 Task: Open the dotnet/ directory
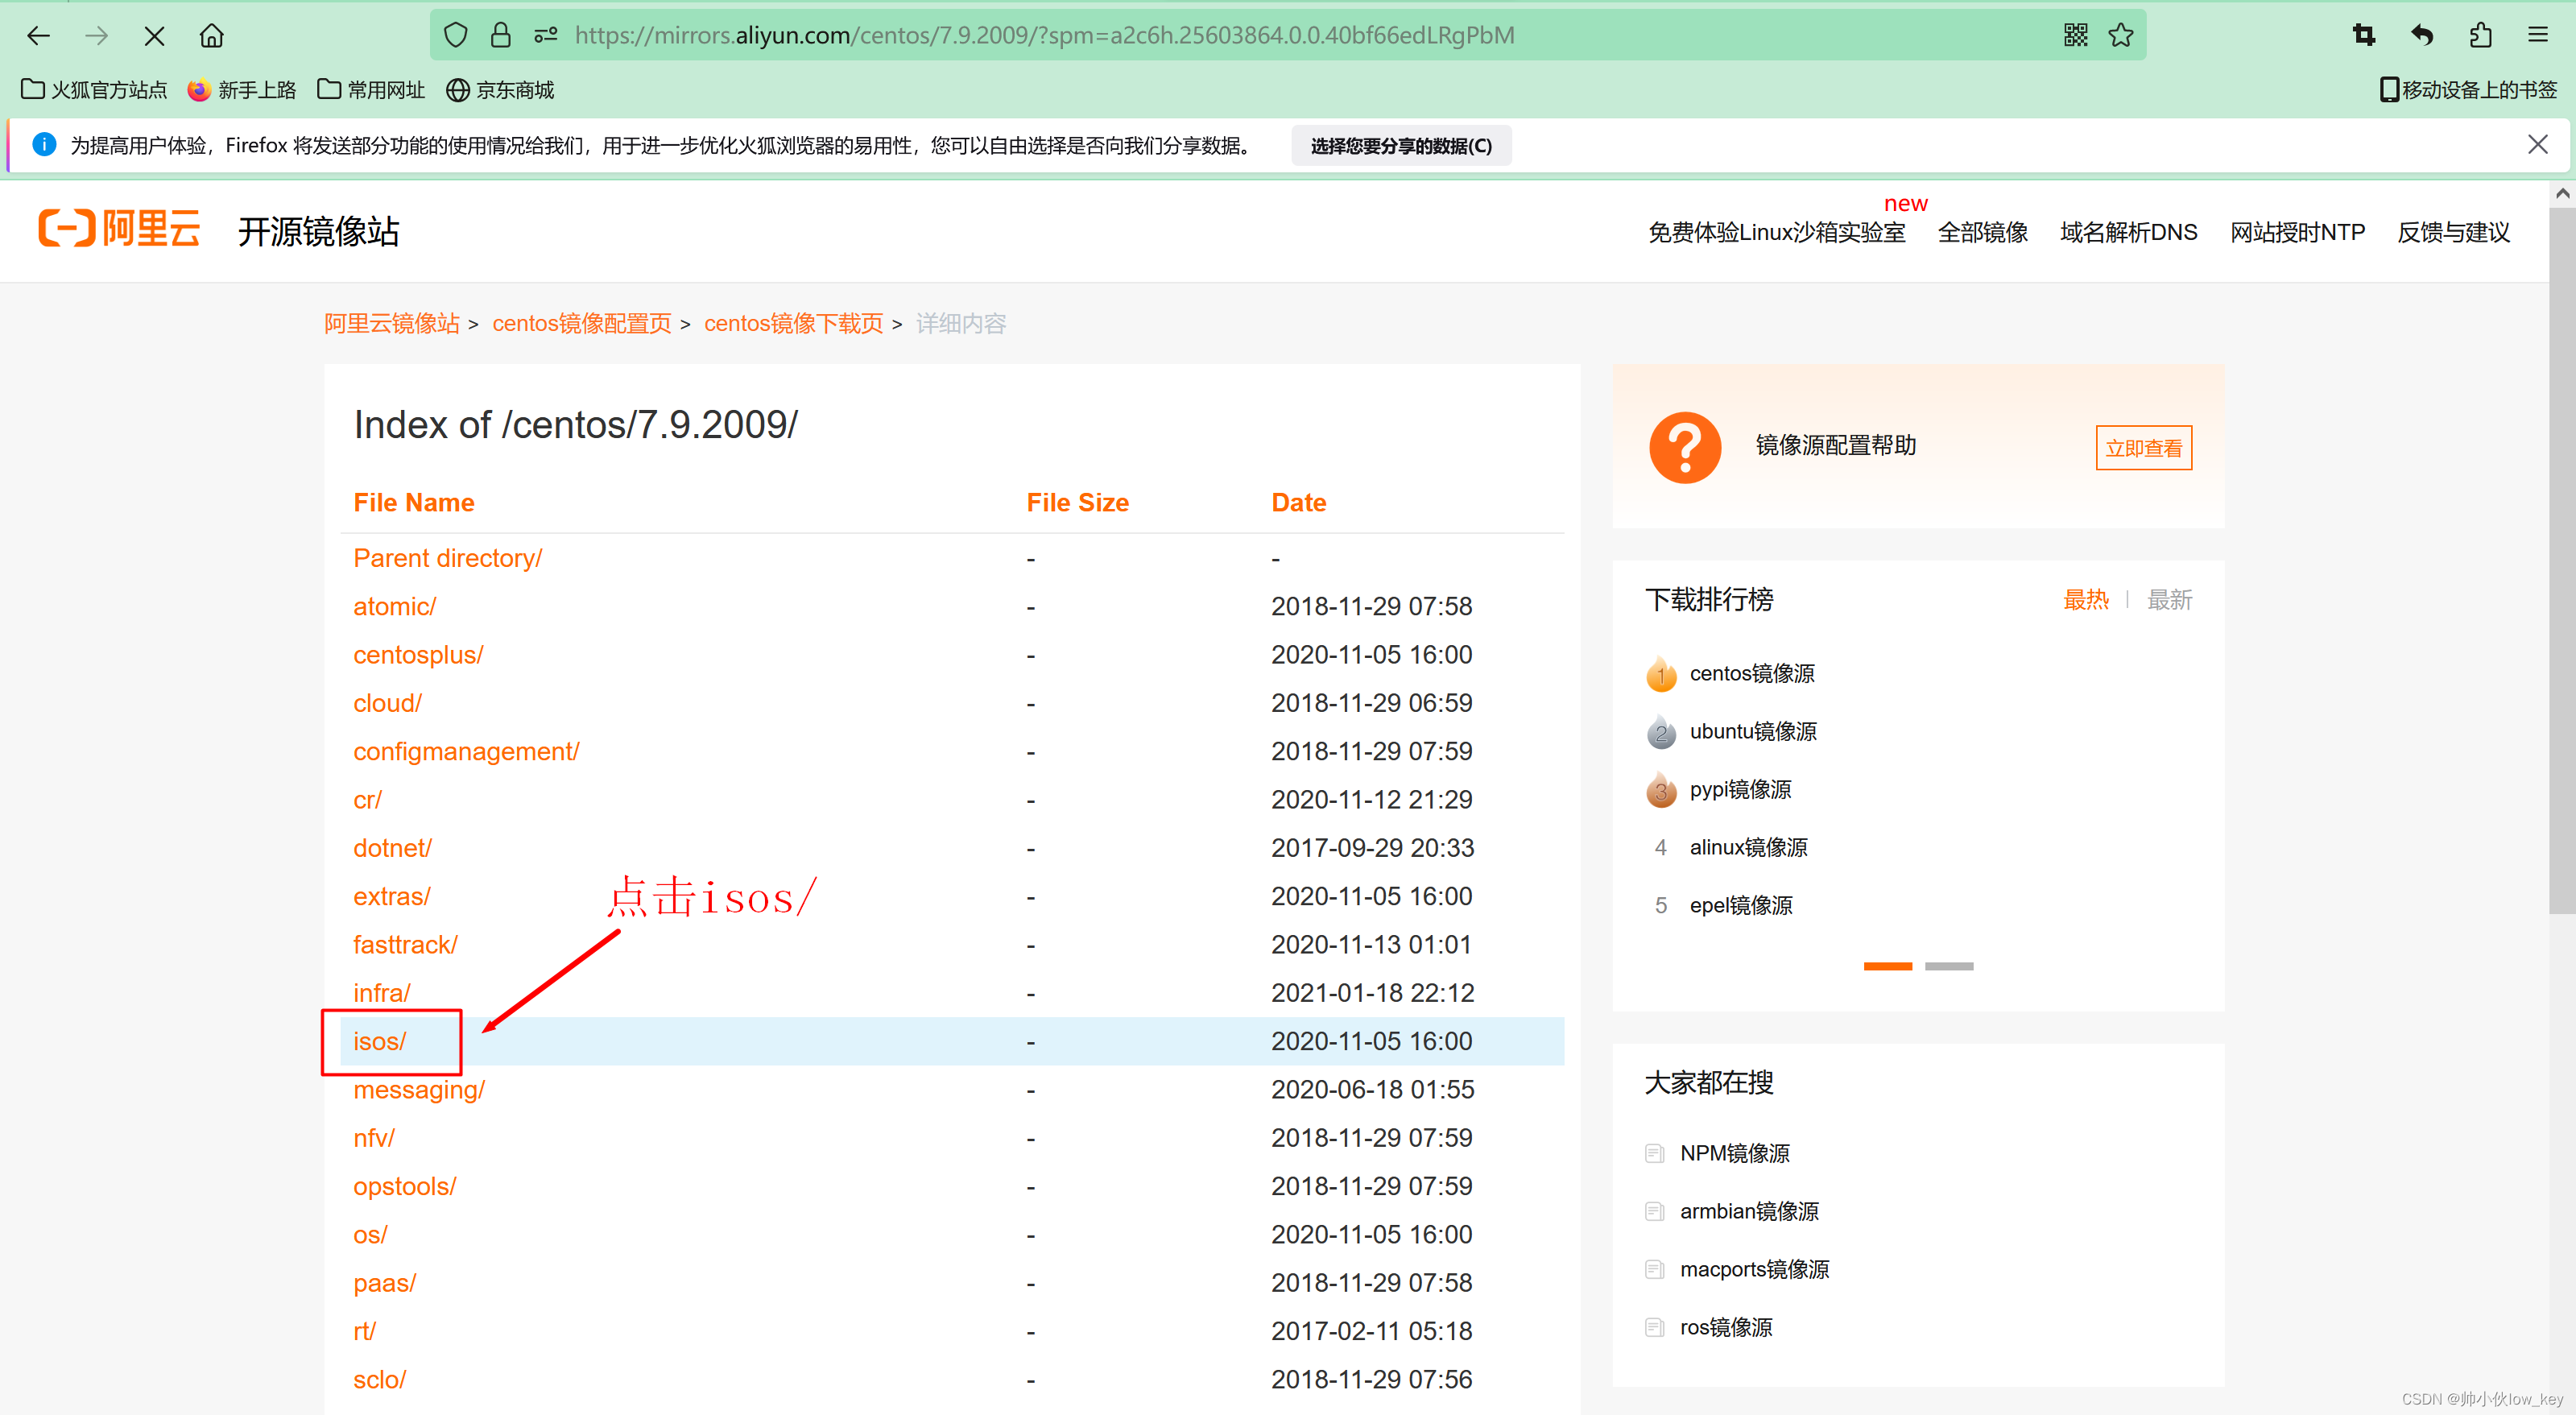pos(392,848)
